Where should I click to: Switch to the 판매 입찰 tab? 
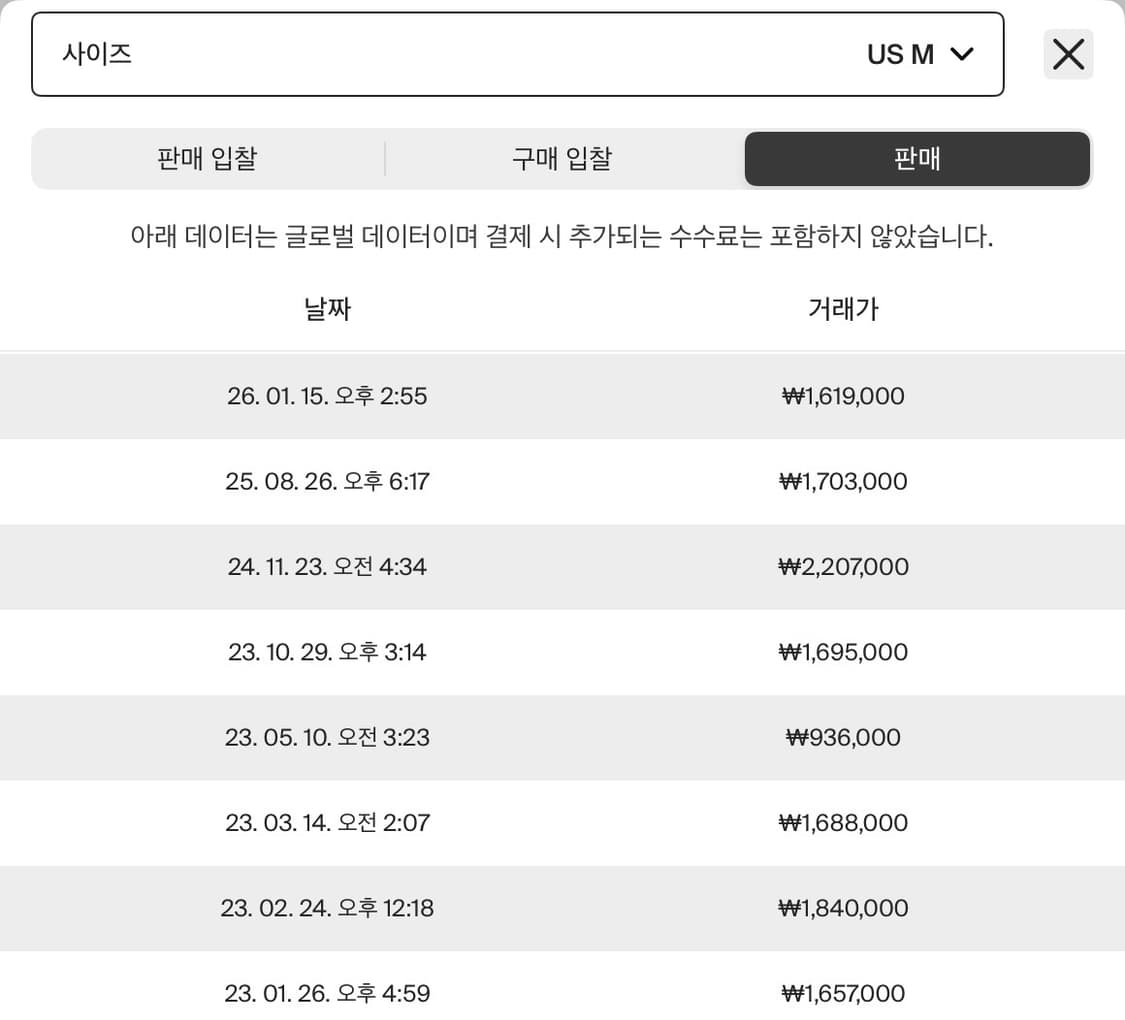206,158
